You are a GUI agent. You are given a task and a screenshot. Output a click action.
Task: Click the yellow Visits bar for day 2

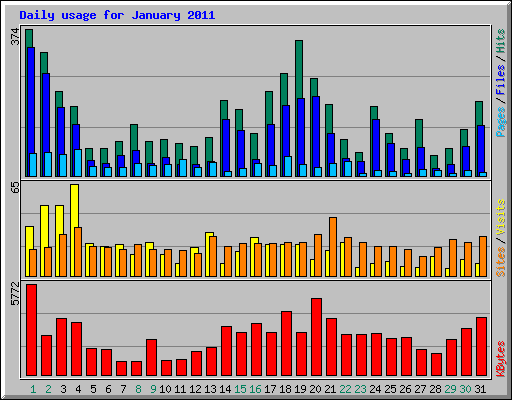(x=44, y=226)
